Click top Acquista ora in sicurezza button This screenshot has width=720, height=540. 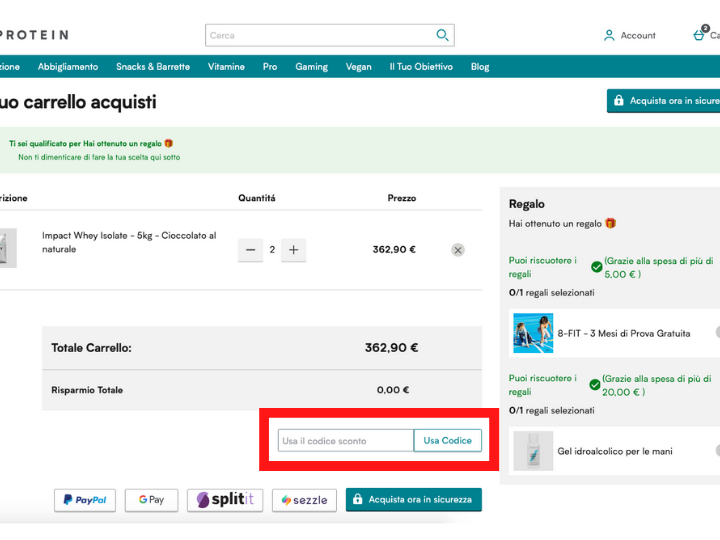(664, 101)
